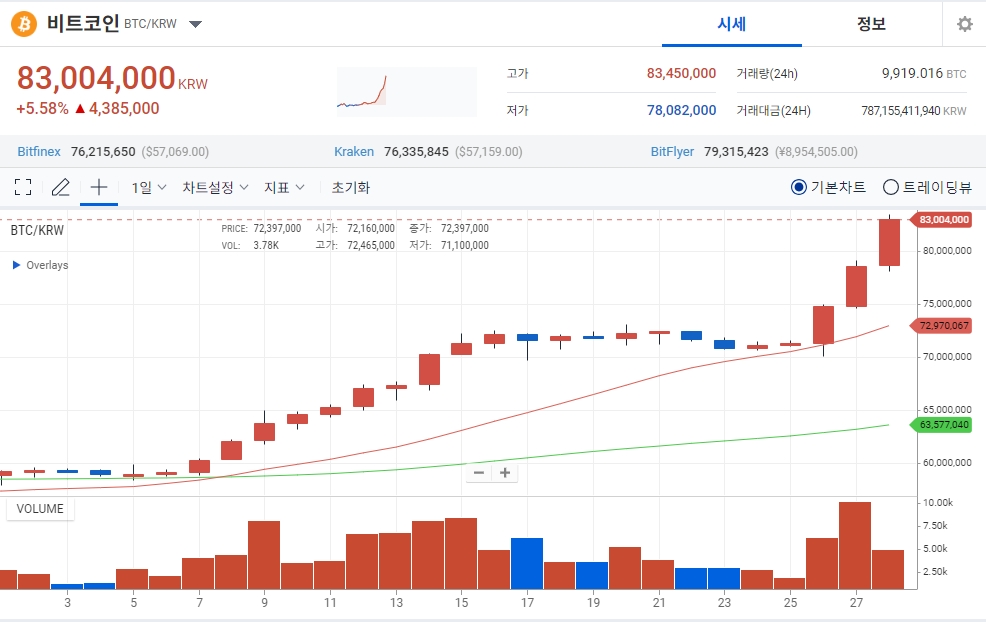Open settings gear icon
The width and height of the screenshot is (986, 622).
pos(965,24)
